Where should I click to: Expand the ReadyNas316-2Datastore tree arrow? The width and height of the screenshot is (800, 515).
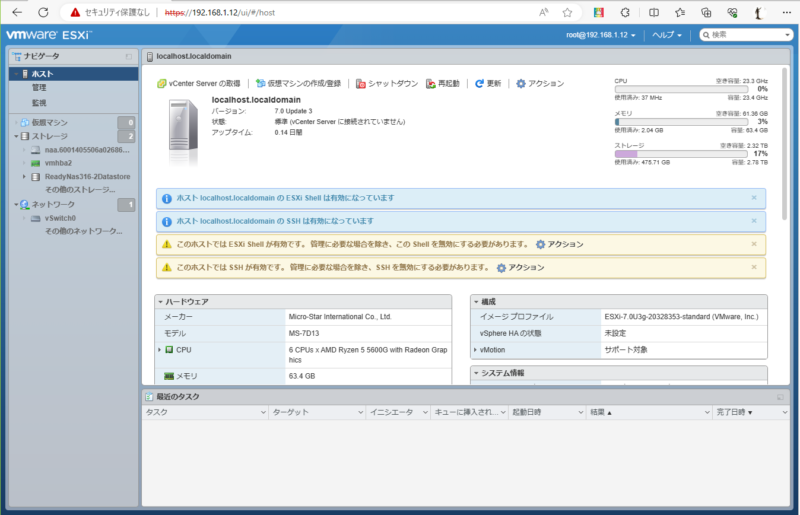click(23, 177)
